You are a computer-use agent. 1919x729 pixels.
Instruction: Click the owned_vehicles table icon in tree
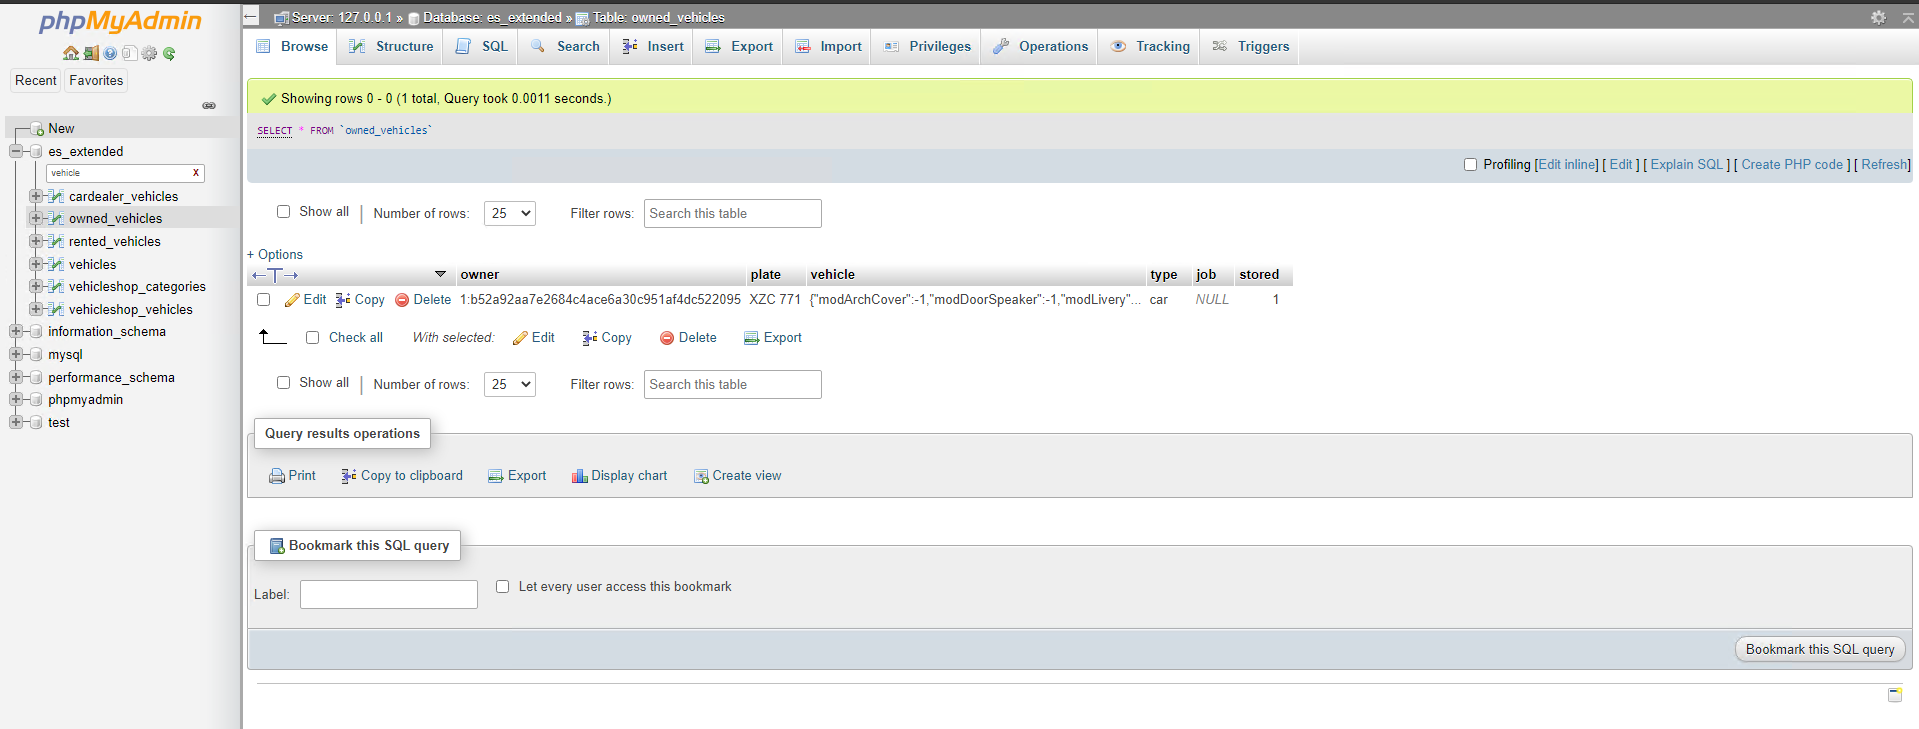(57, 219)
